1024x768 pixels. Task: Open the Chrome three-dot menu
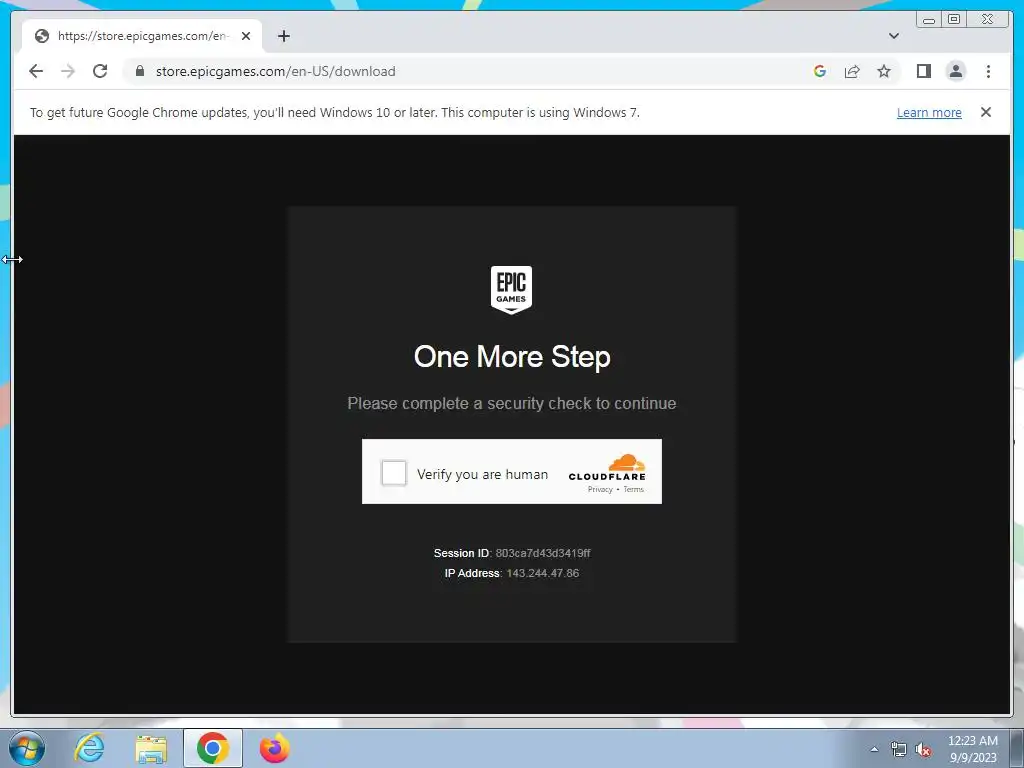click(x=988, y=71)
